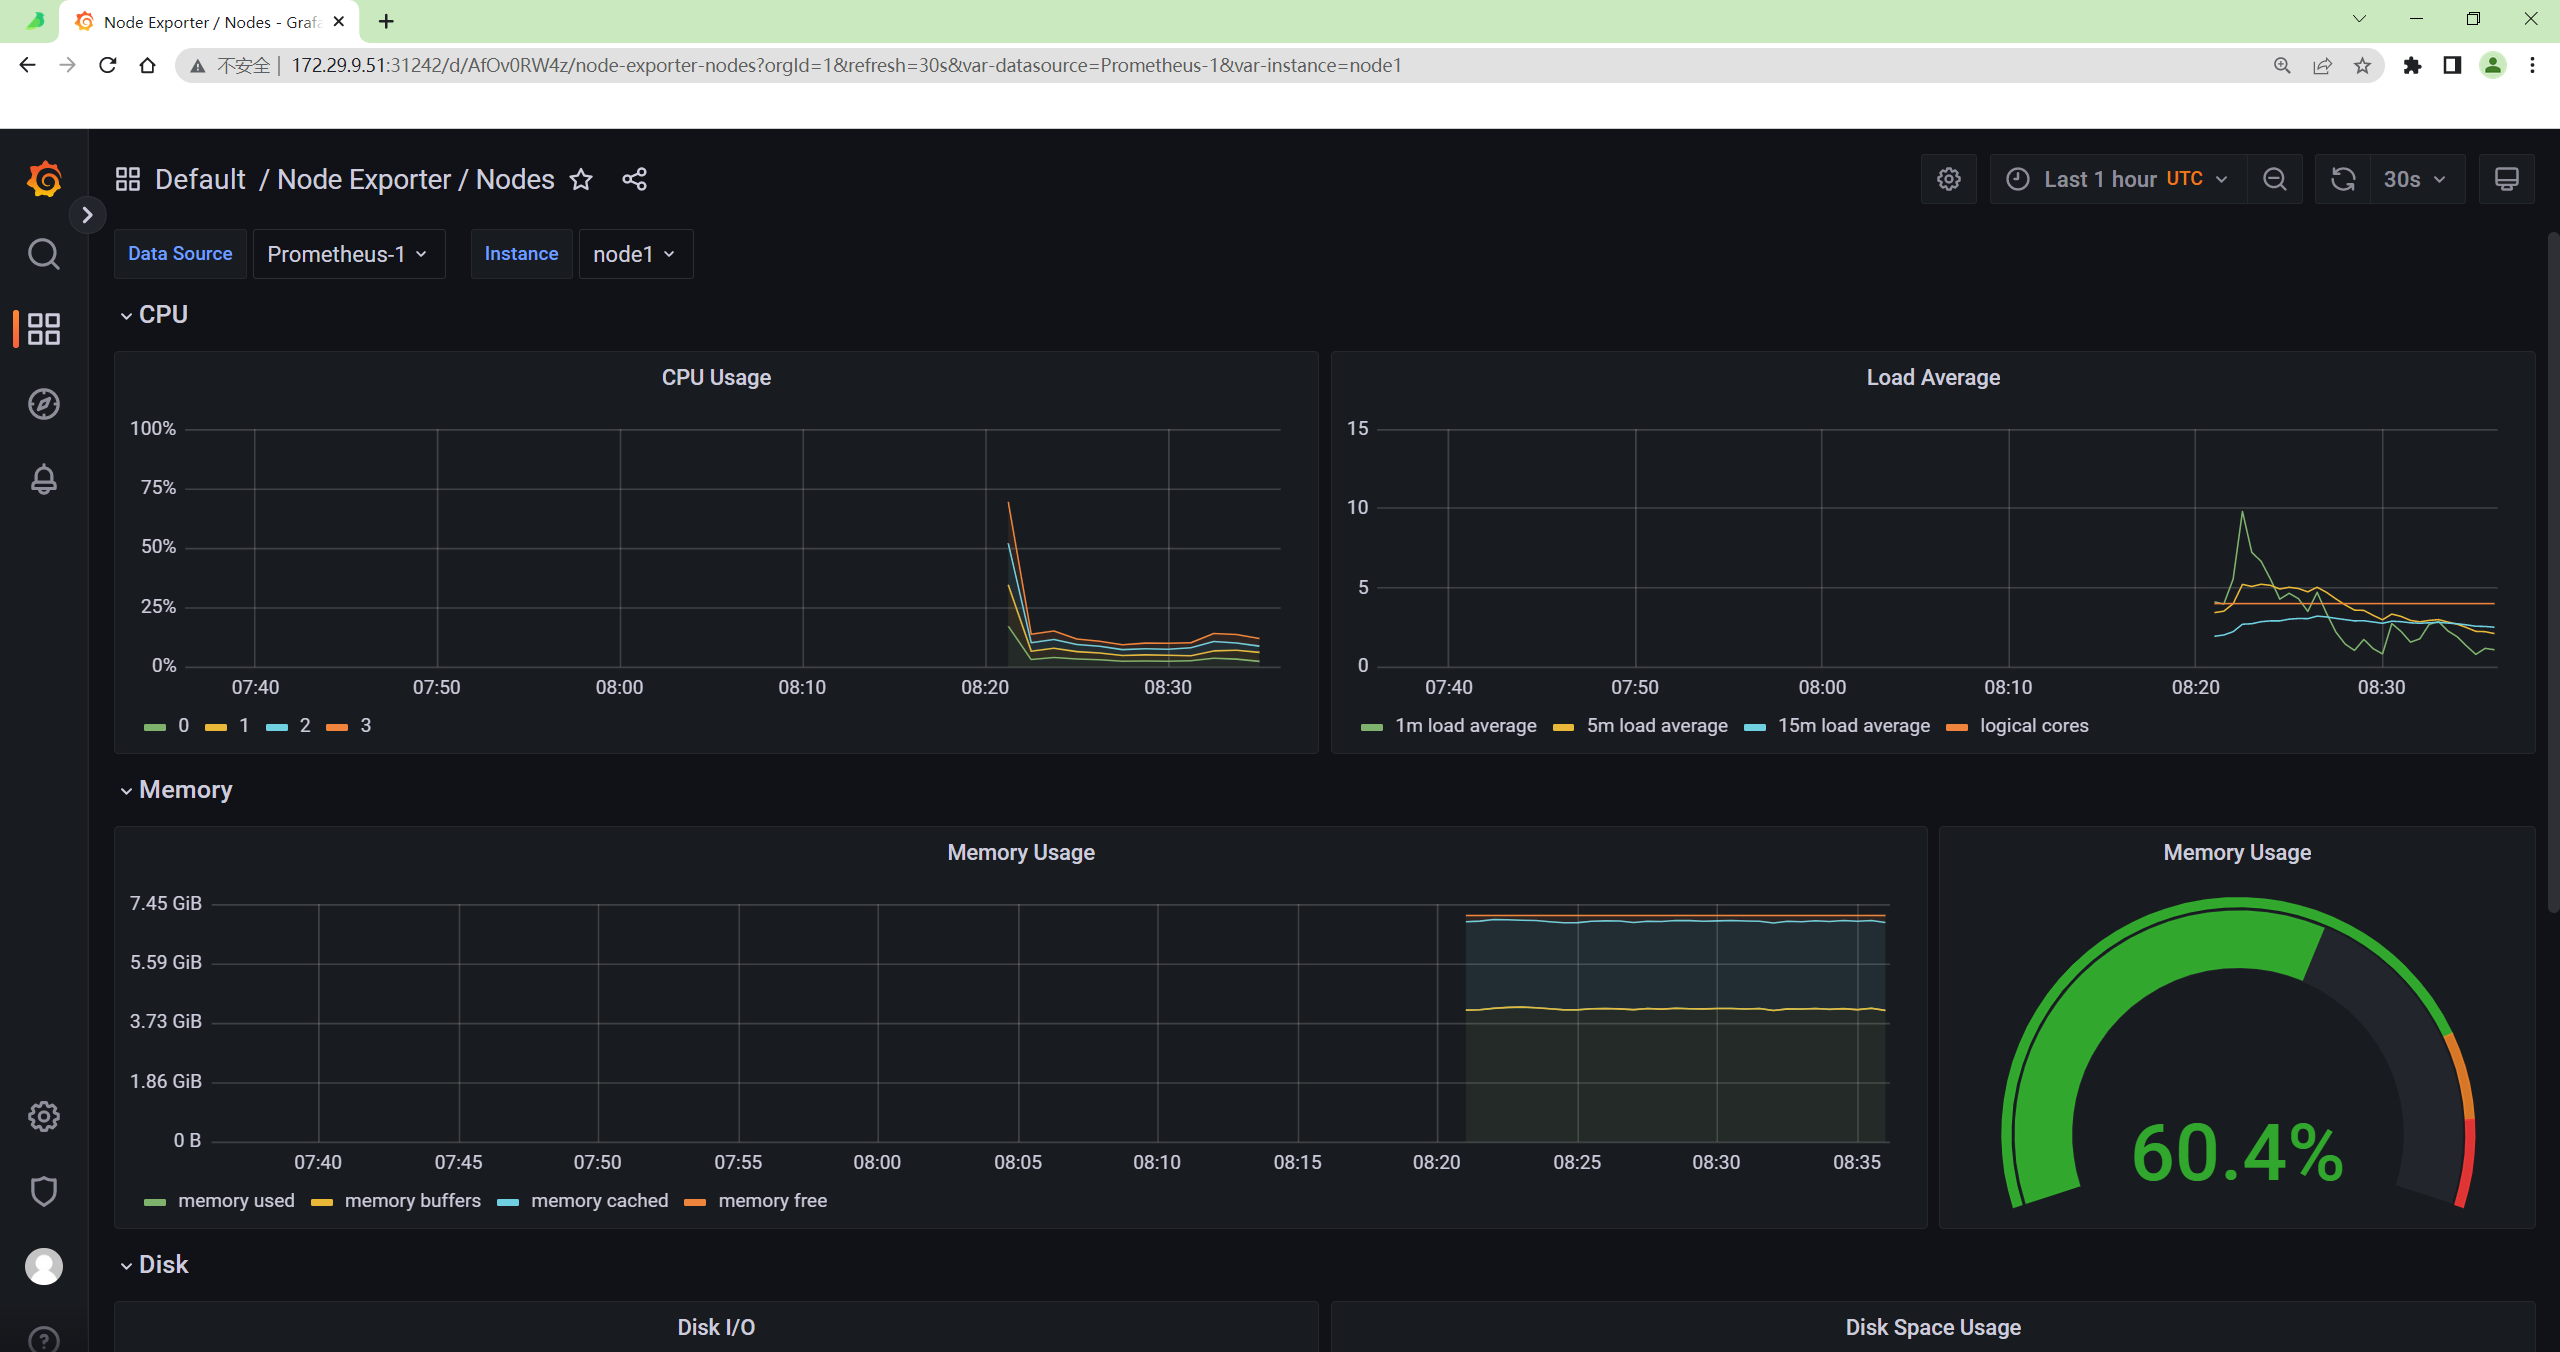Open the CPU Usage panel title menu
Image resolution: width=2560 pixels, height=1352 pixels.
716,378
